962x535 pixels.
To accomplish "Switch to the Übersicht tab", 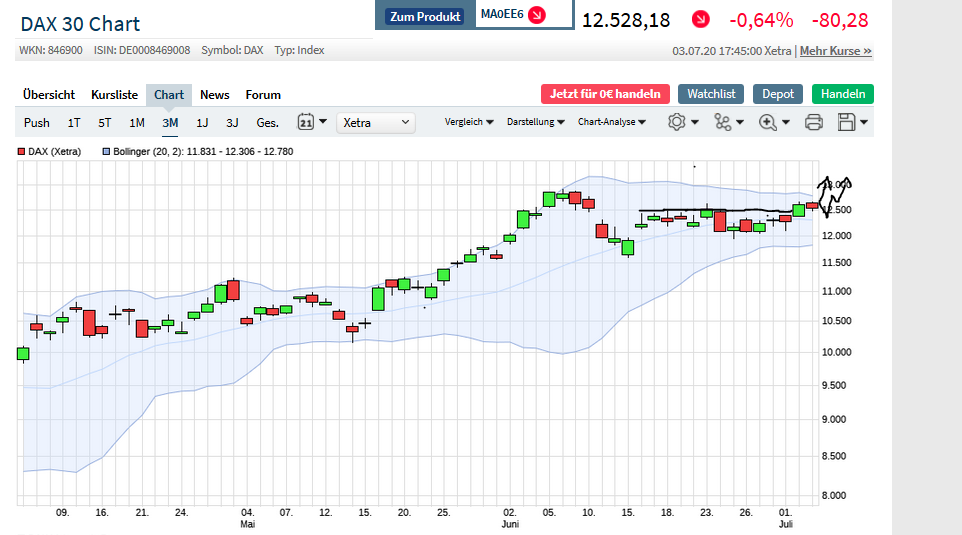I will coord(49,95).
